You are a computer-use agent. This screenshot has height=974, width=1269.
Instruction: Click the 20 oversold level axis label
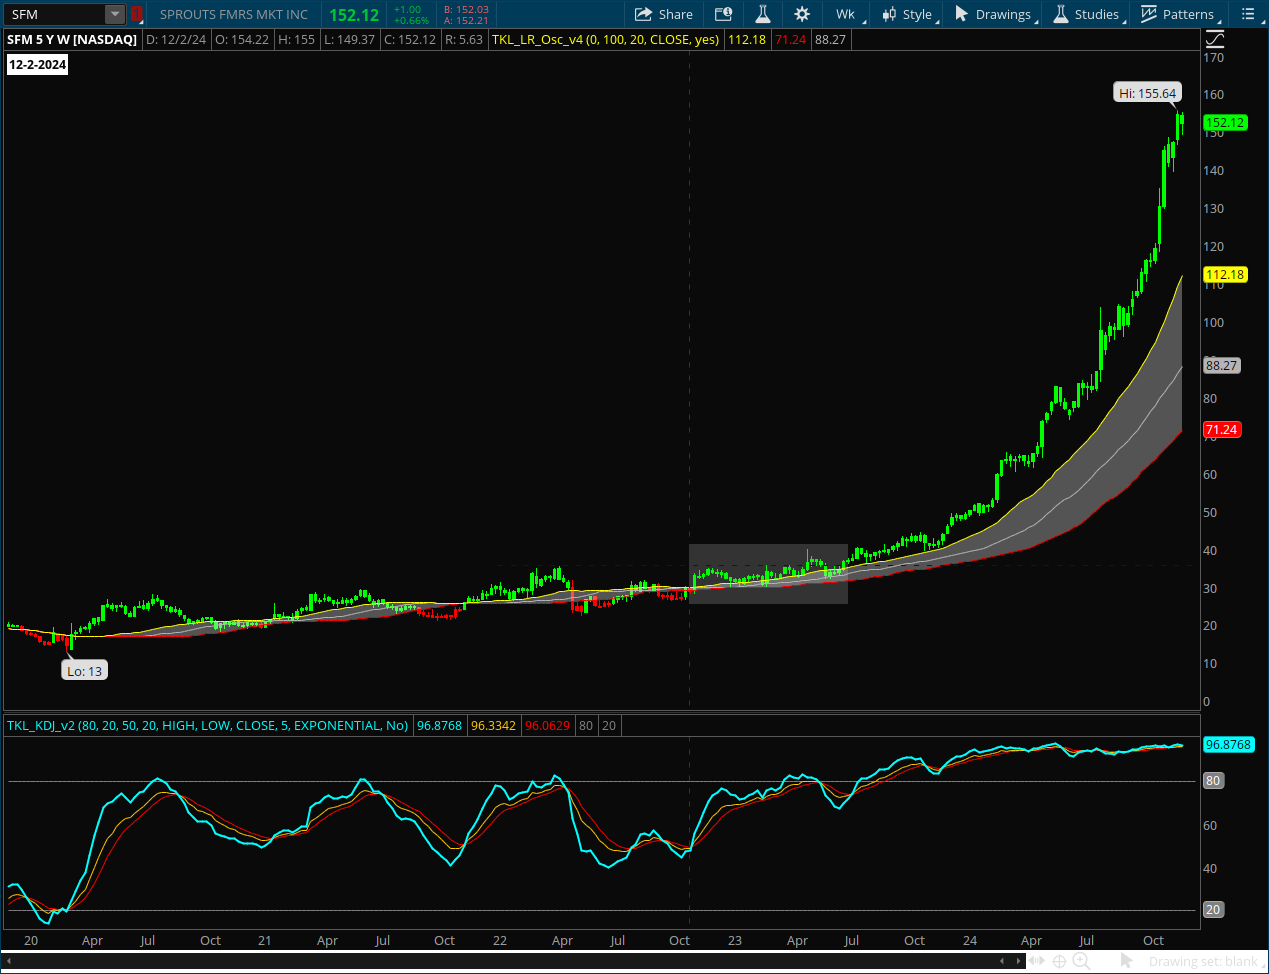tap(1213, 910)
